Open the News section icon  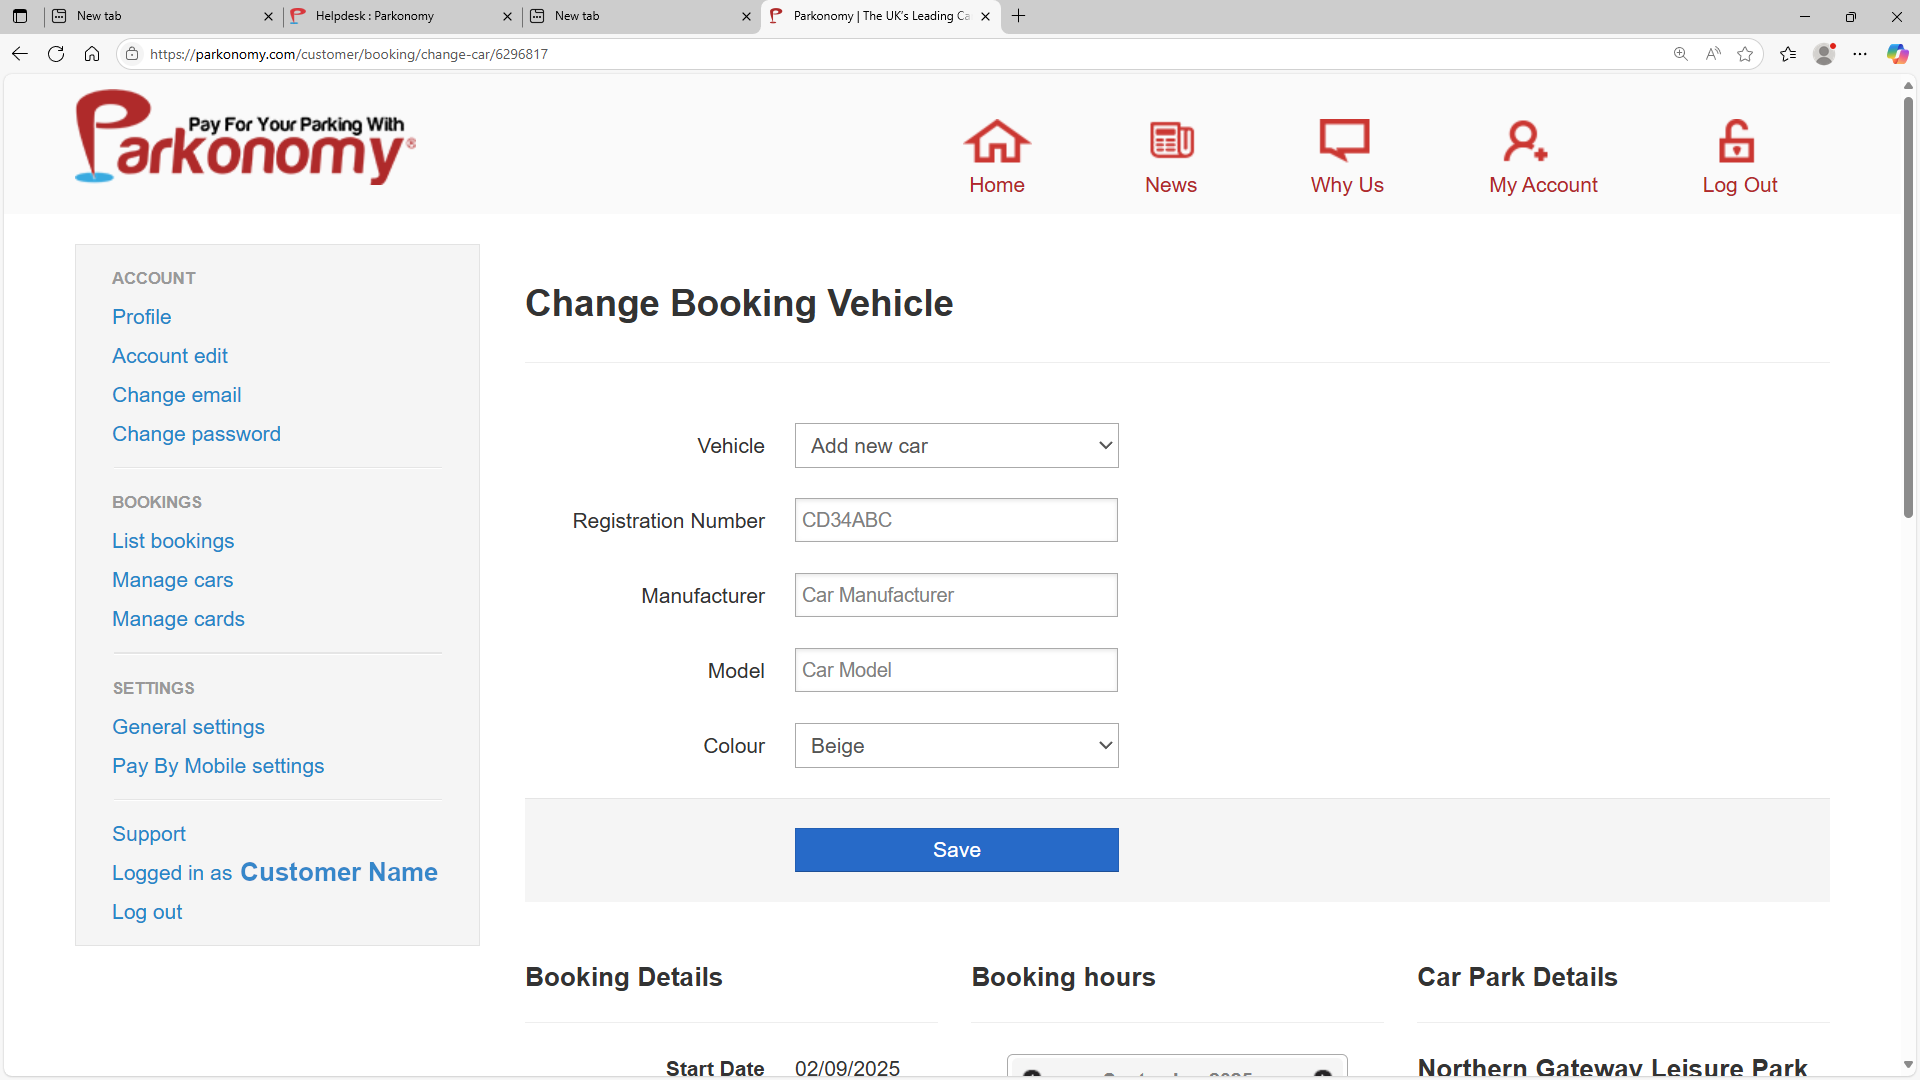point(1171,141)
